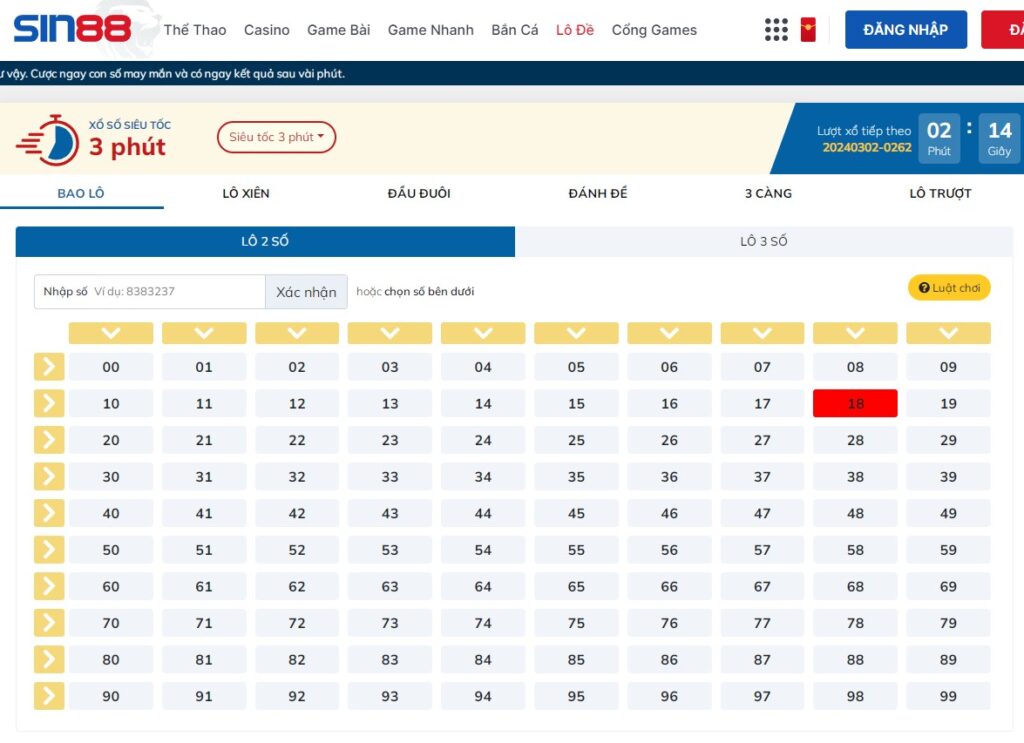Screen dimensions: 1024x743
Task: Click the yellow chevron above the last column
Action: (948, 332)
